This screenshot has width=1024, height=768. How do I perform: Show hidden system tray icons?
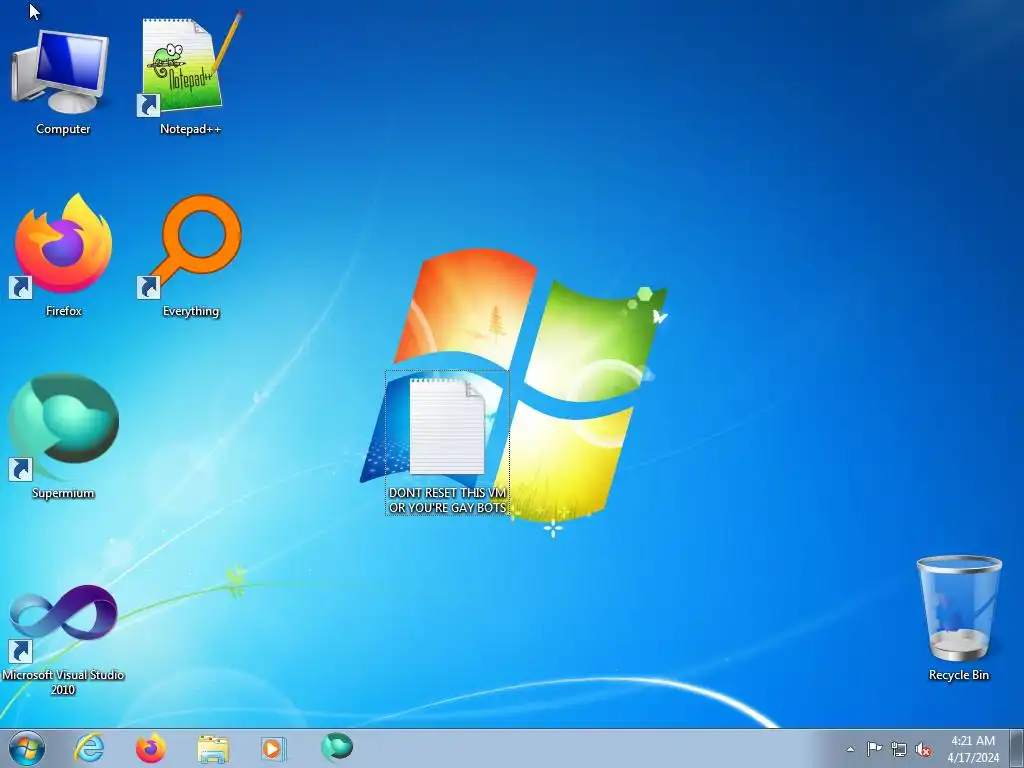click(x=850, y=749)
